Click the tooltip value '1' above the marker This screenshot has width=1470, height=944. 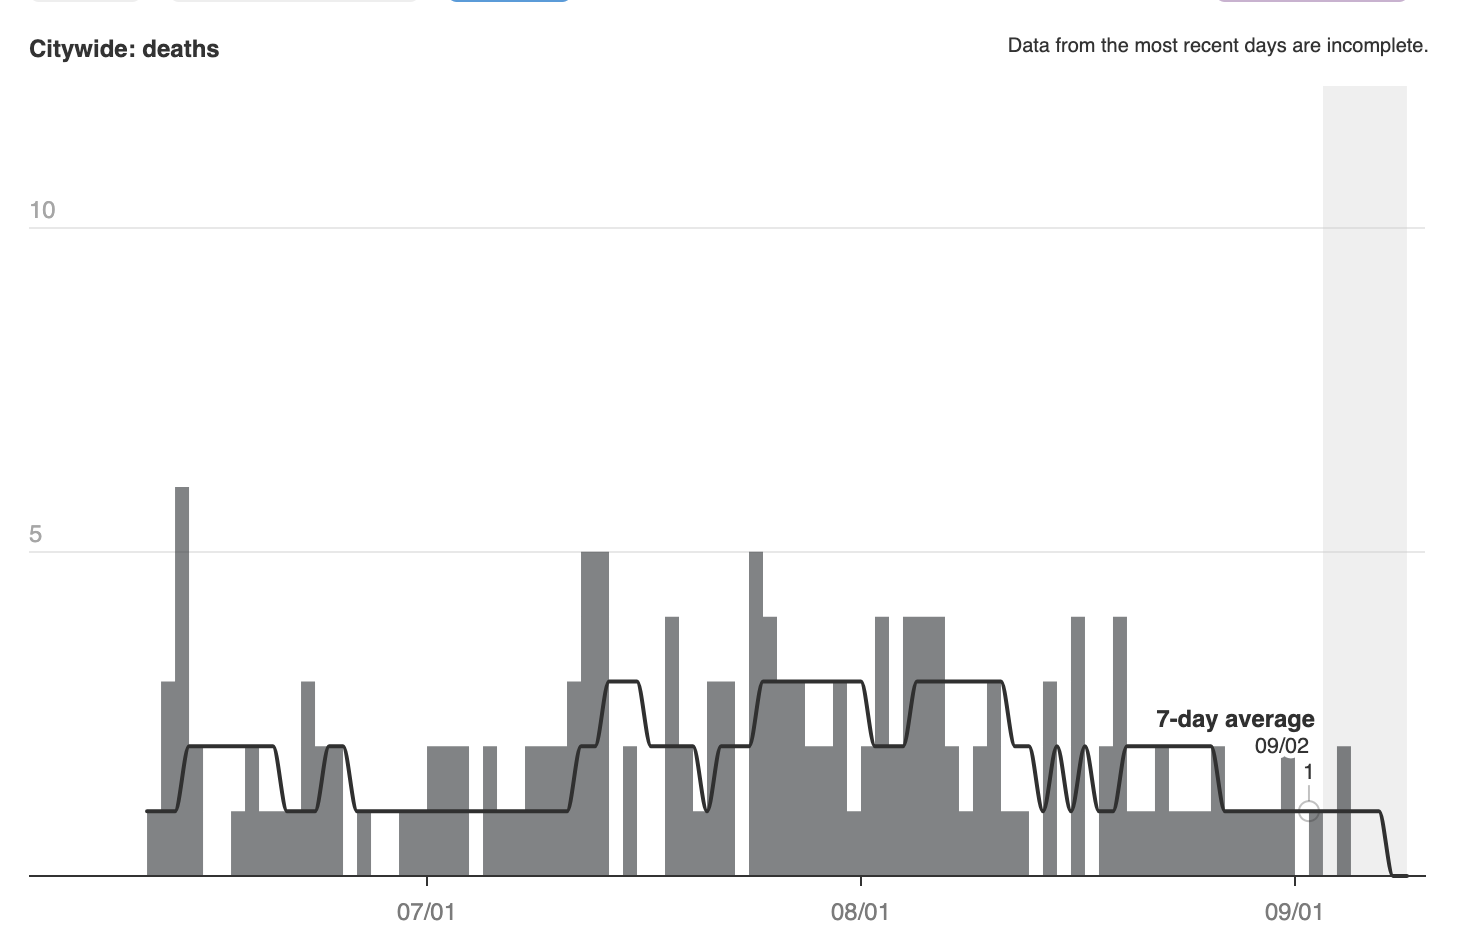pyautogui.click(x=1308, y=772)
